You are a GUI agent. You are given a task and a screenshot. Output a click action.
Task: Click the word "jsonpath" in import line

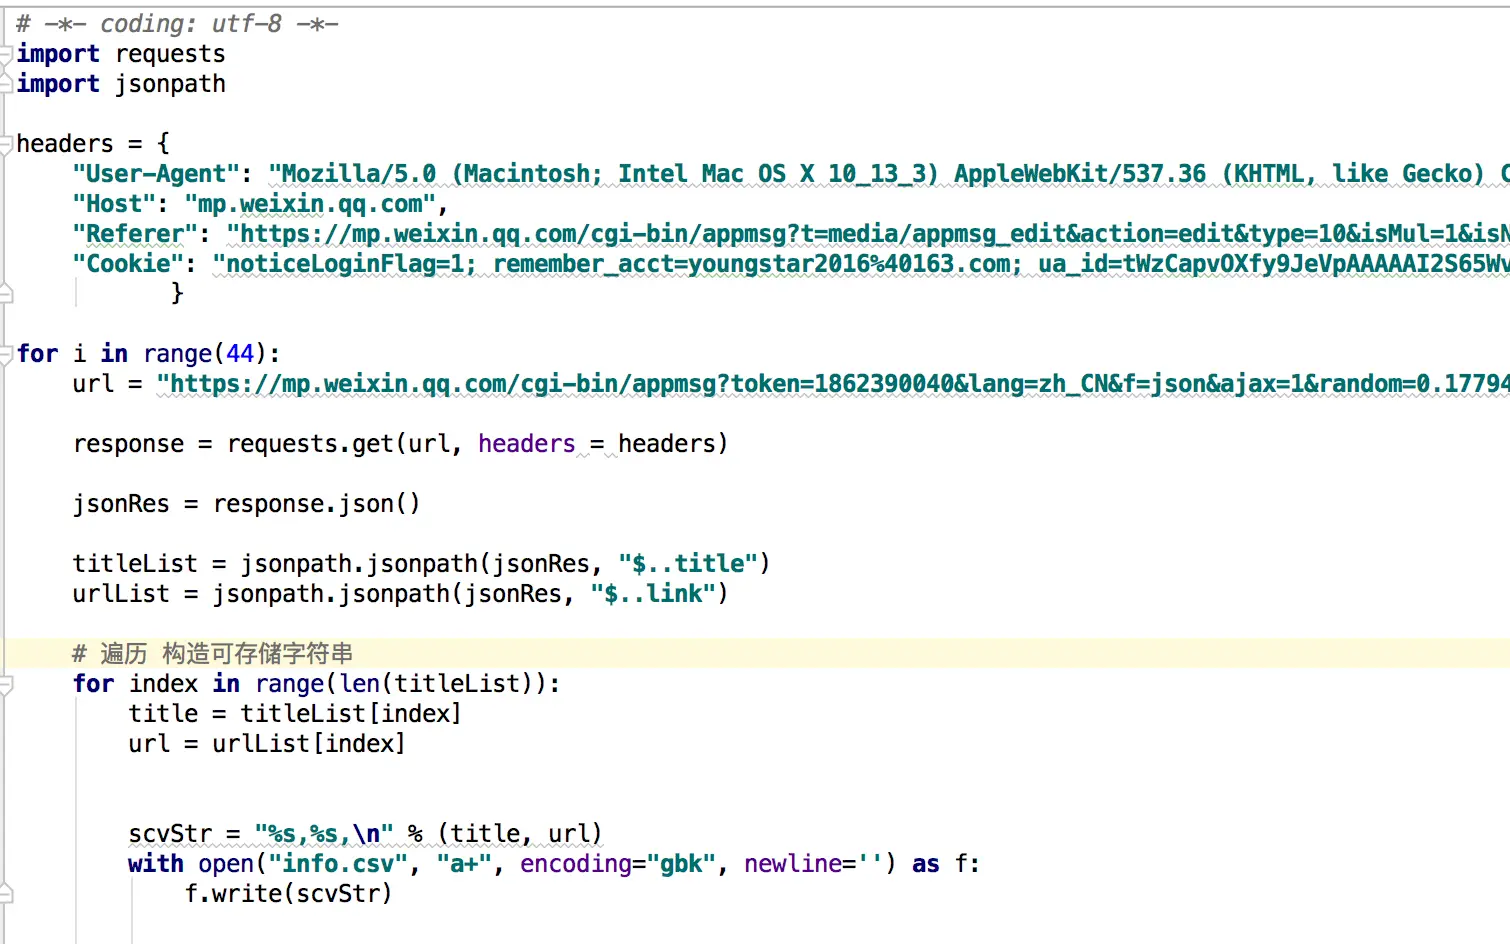tap(170, 84)
